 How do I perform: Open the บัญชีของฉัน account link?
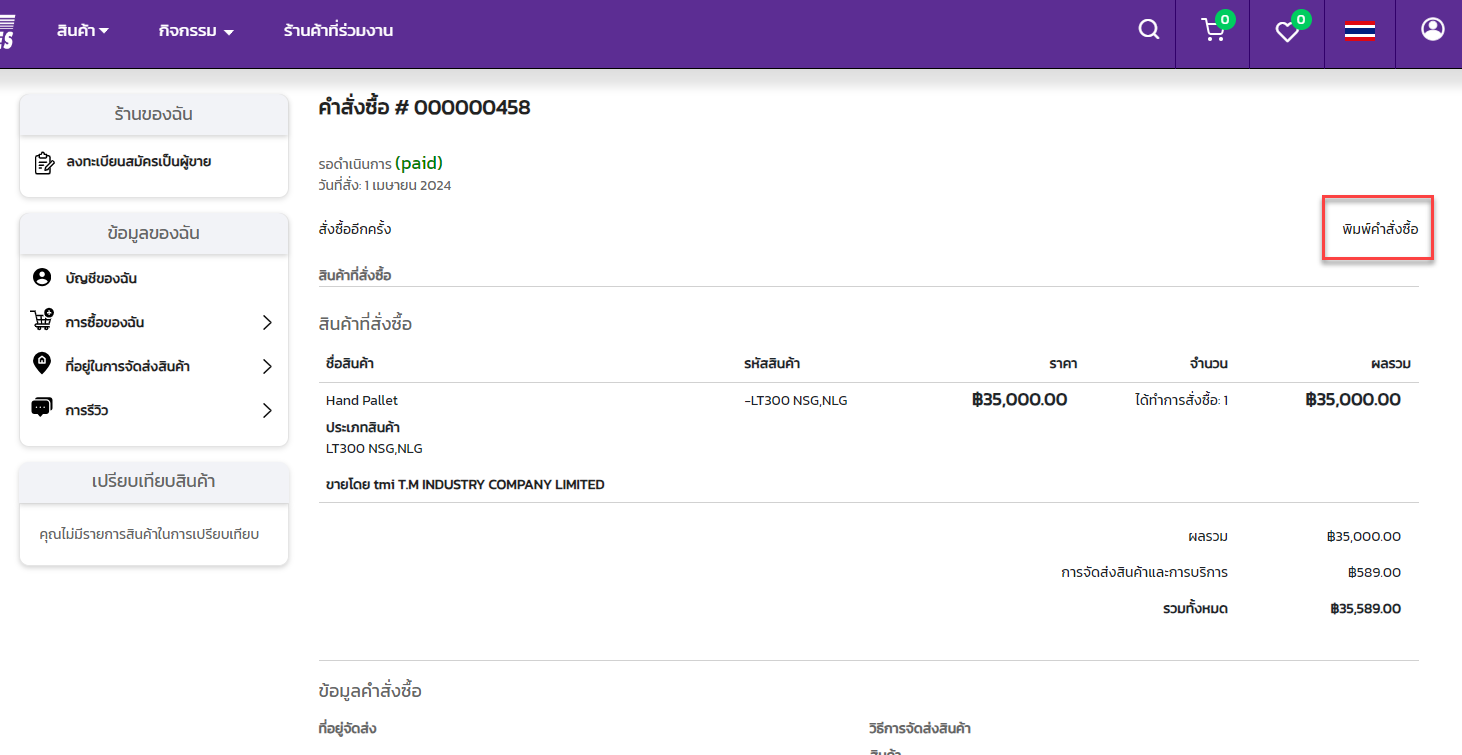pos(101,278)
